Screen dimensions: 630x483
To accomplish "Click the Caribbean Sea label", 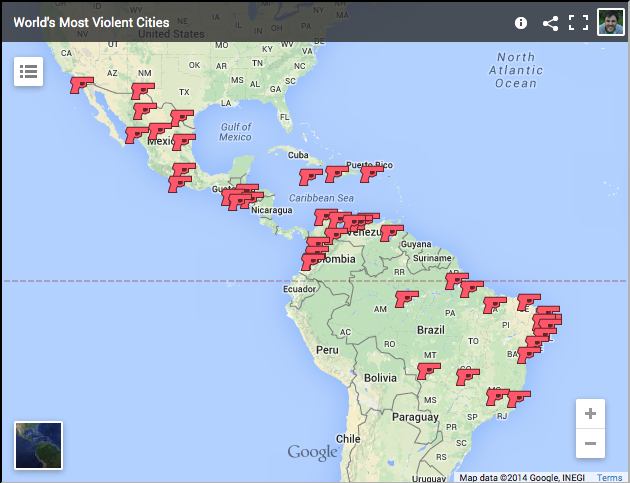I will coord(321,198).
